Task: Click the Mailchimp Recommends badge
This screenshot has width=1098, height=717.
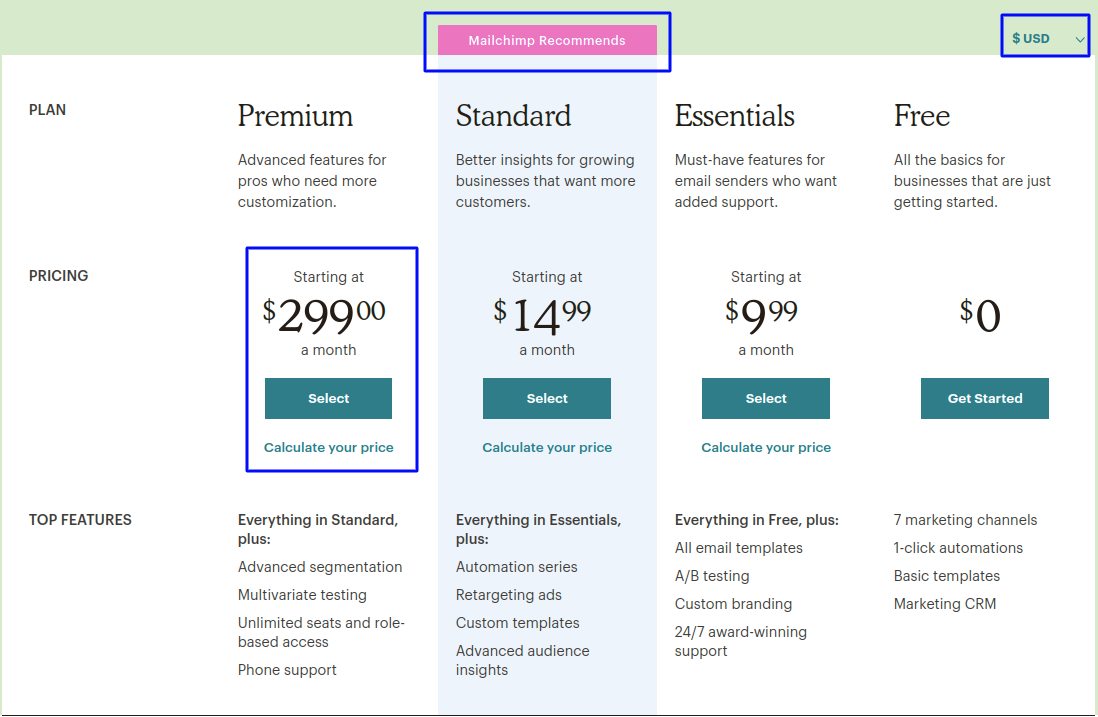Action: point(547,41)
